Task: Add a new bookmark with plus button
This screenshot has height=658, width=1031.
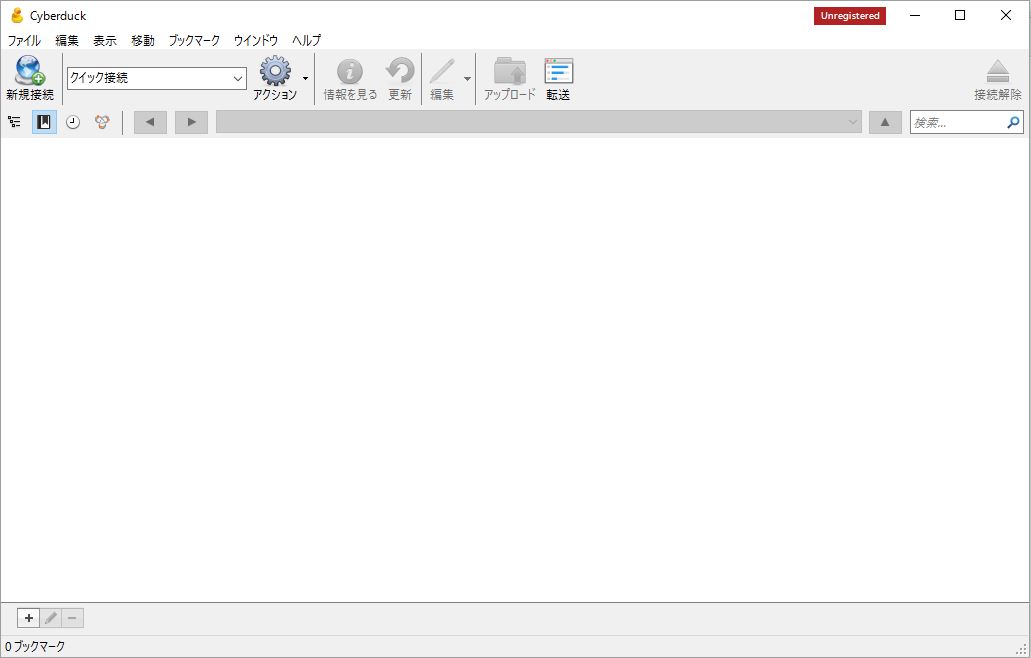Action: coord(28,618)
